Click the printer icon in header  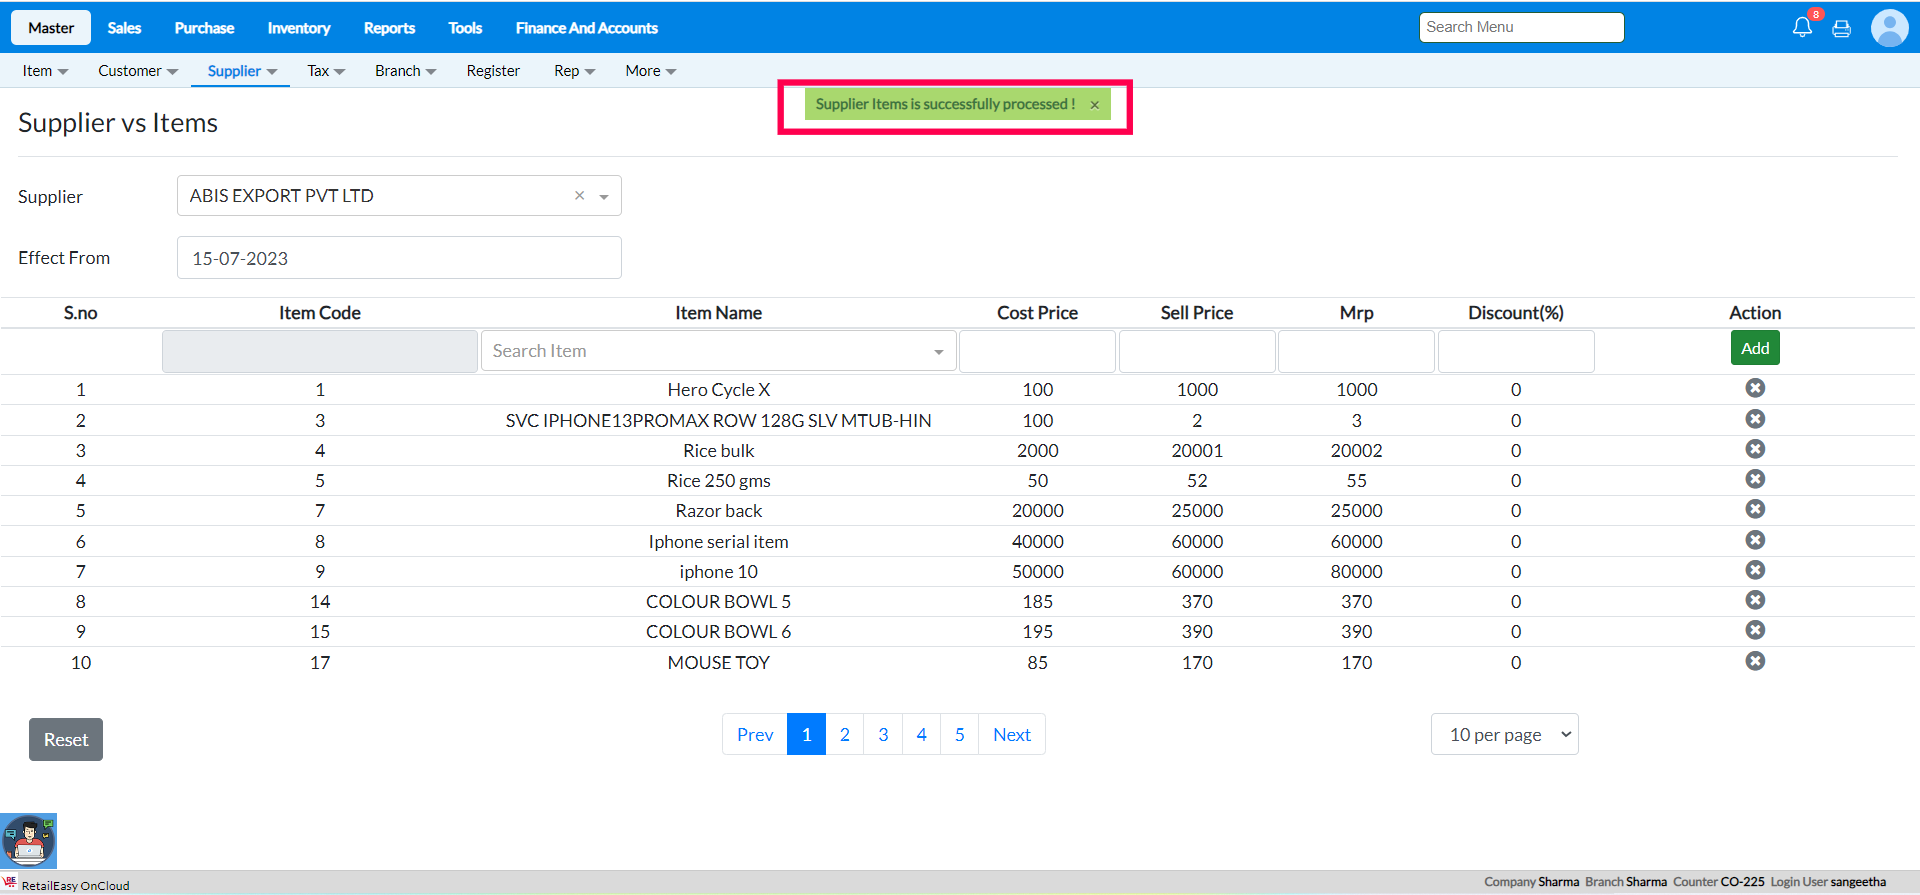click(1841, 29)
